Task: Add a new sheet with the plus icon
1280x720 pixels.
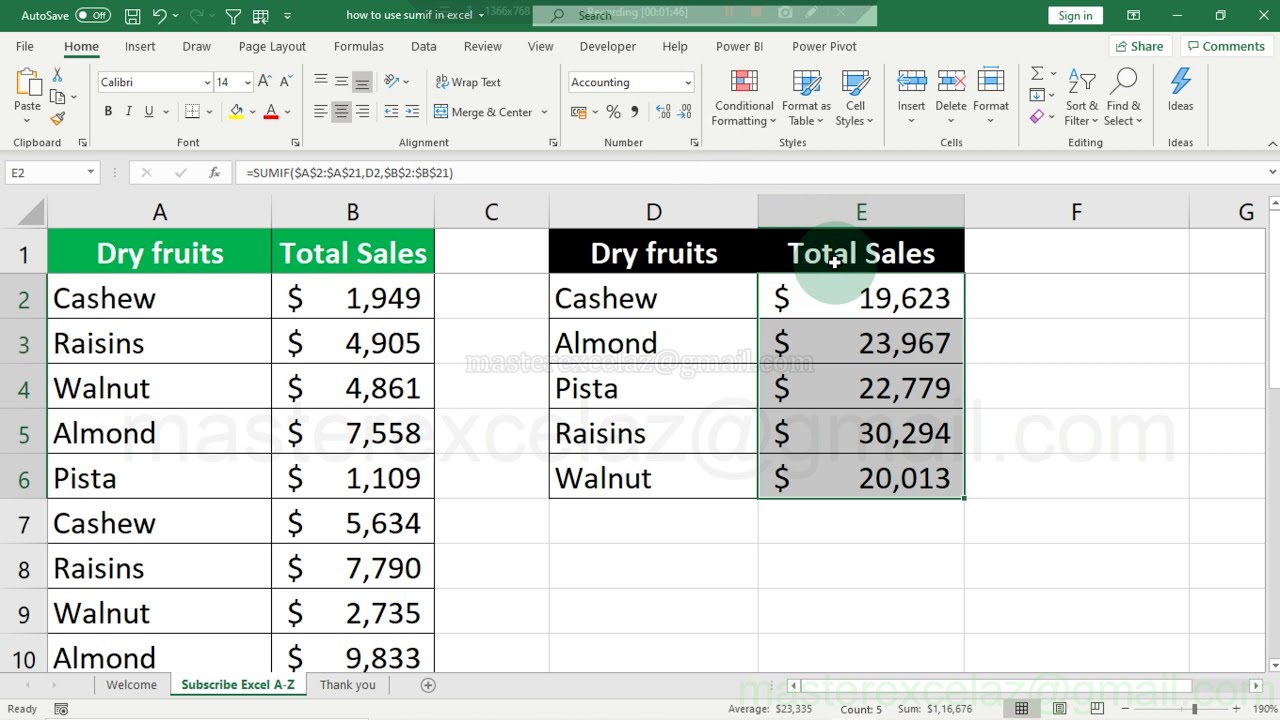Action: pyautogui.click(x=428, y=685)
